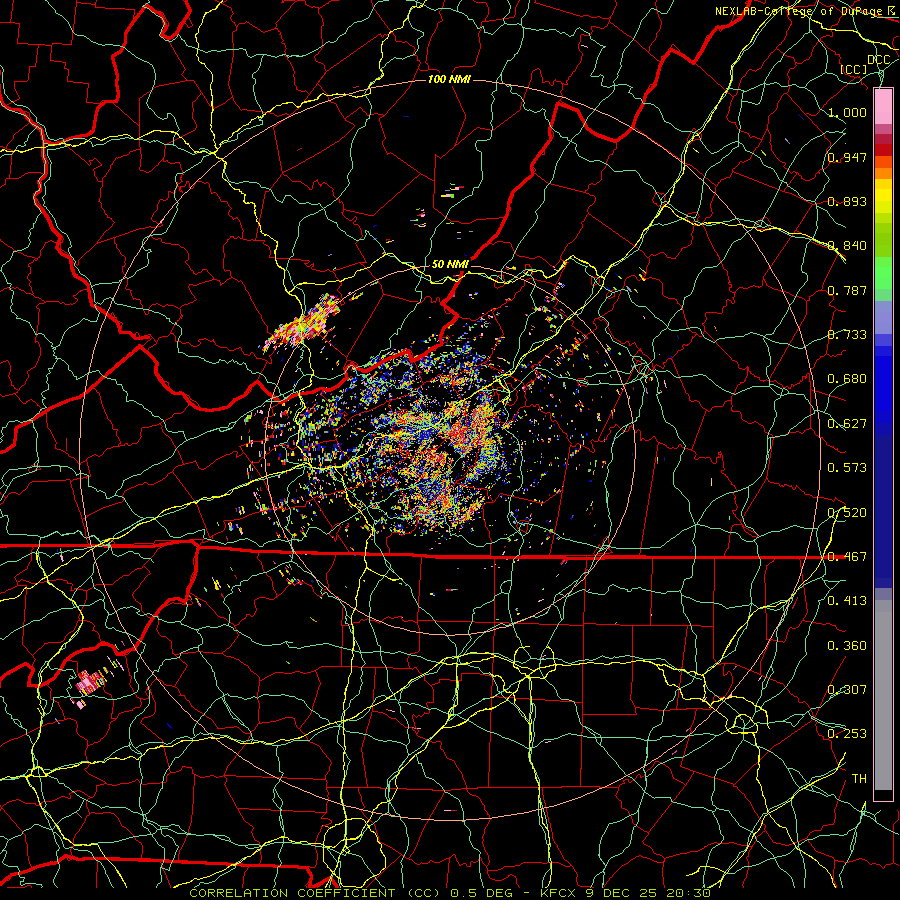Image resolution: width=900 pixels, height=900 pixels.
Task: Select the 0.413 scale value
Action: point(847,601)
